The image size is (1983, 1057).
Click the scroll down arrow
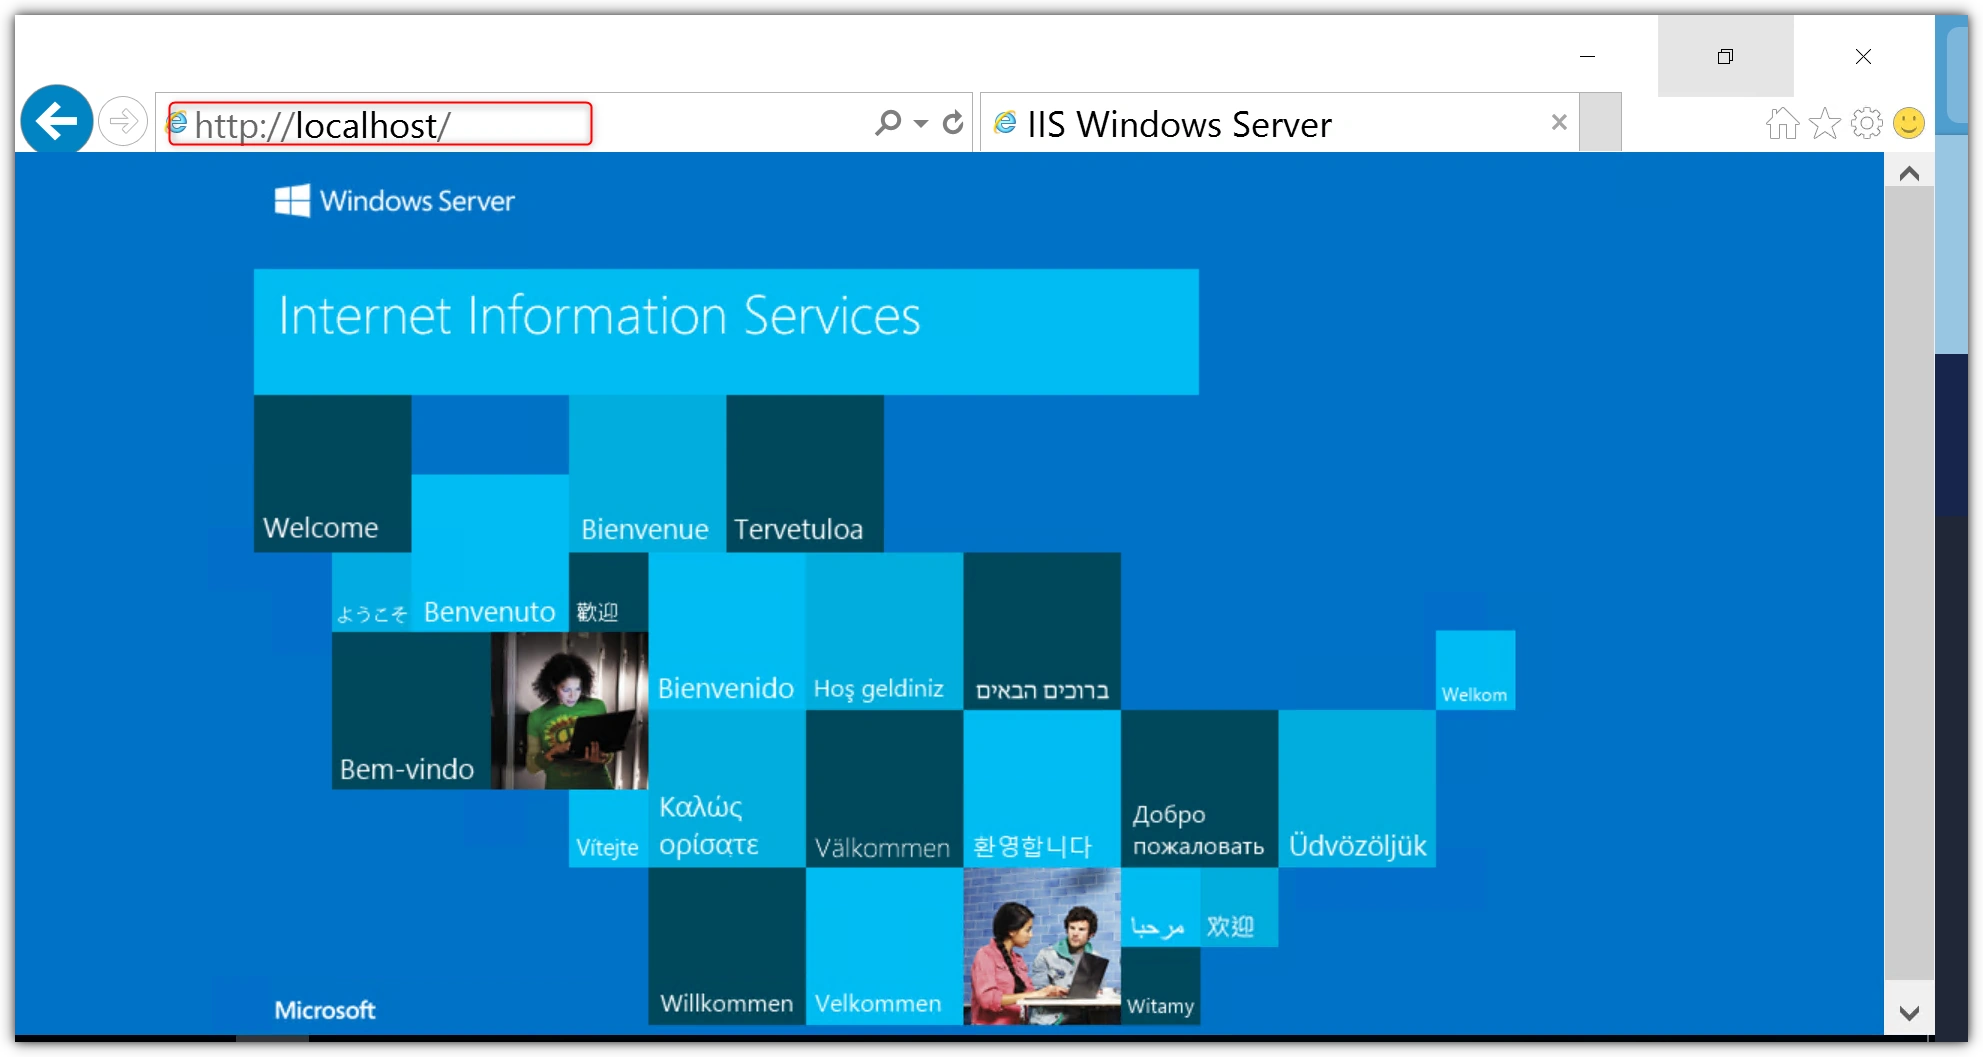(1909, 1013)
